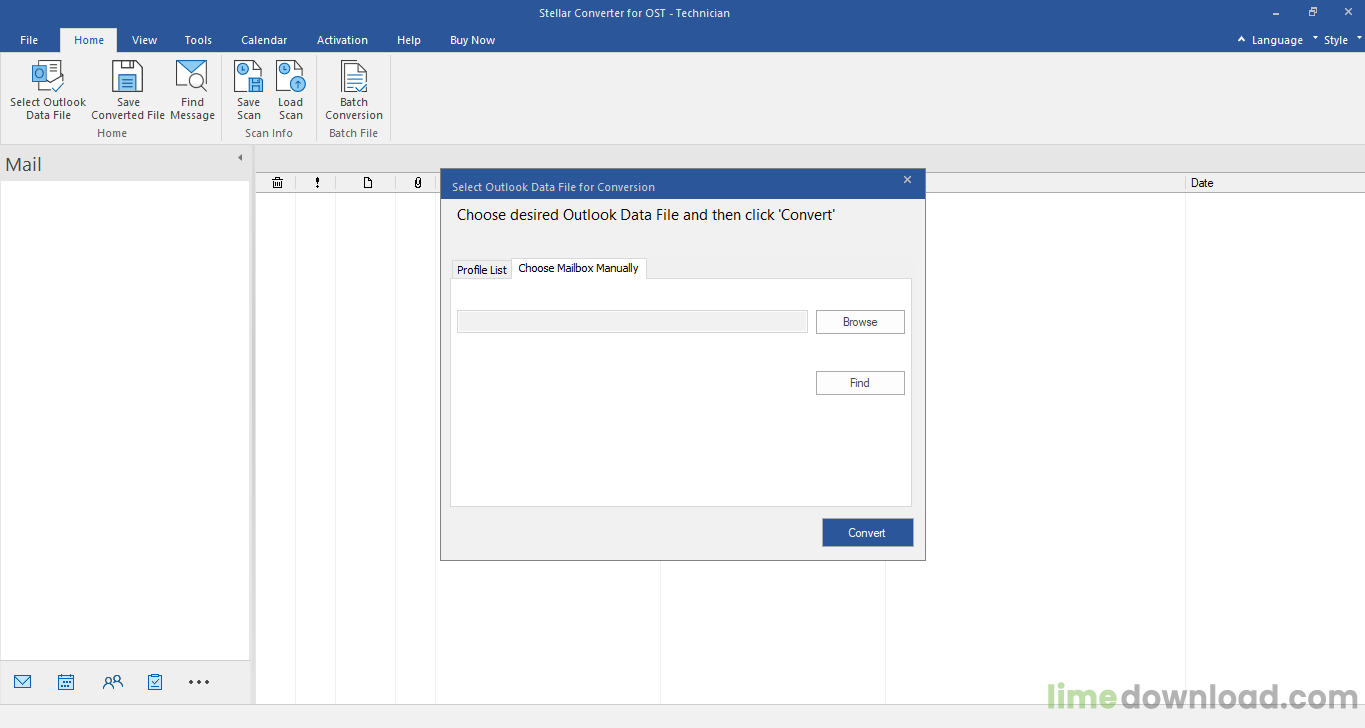This screenshot has height=728, width=1365.
Task: Select the Save Scan icon
Action: coord(248,89)
